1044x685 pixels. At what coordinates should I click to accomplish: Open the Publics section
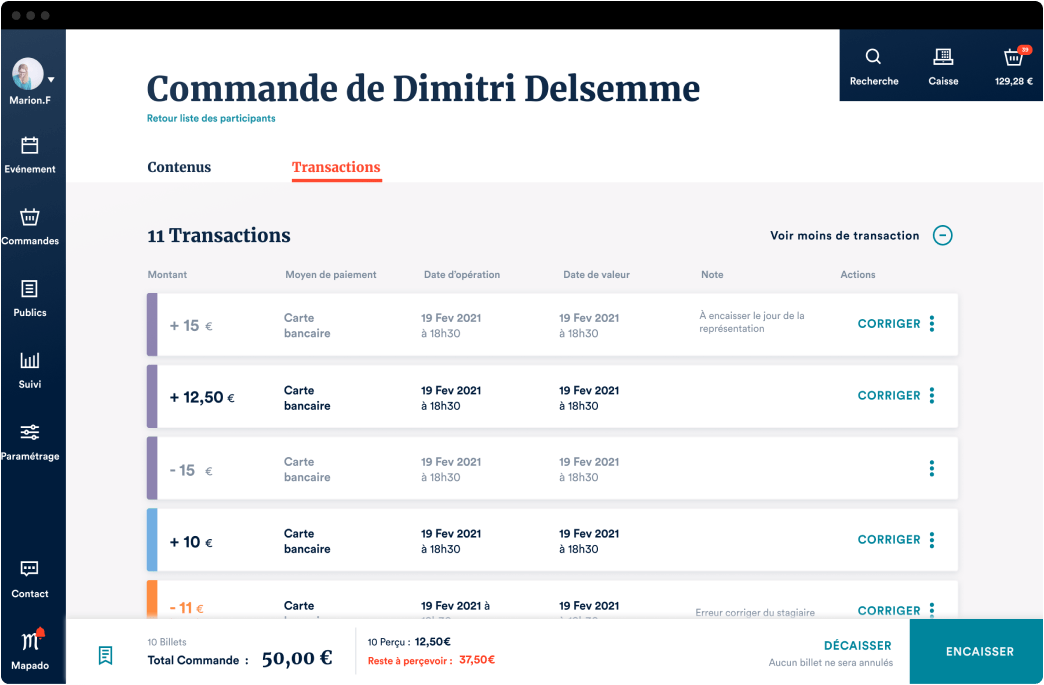(31, 298)
